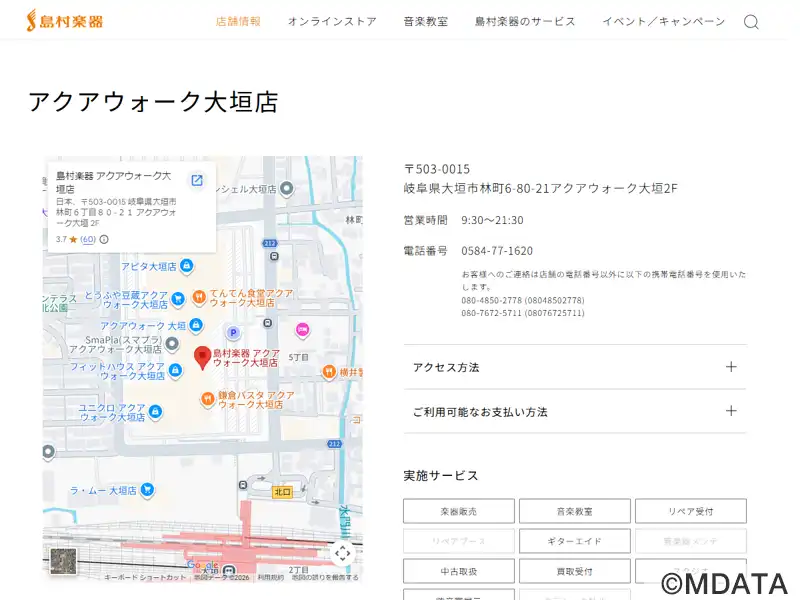The width and height of the screenshot is (800, 600).
Task: Open the 60 reviews link in popup
Action: click(88, 239)
